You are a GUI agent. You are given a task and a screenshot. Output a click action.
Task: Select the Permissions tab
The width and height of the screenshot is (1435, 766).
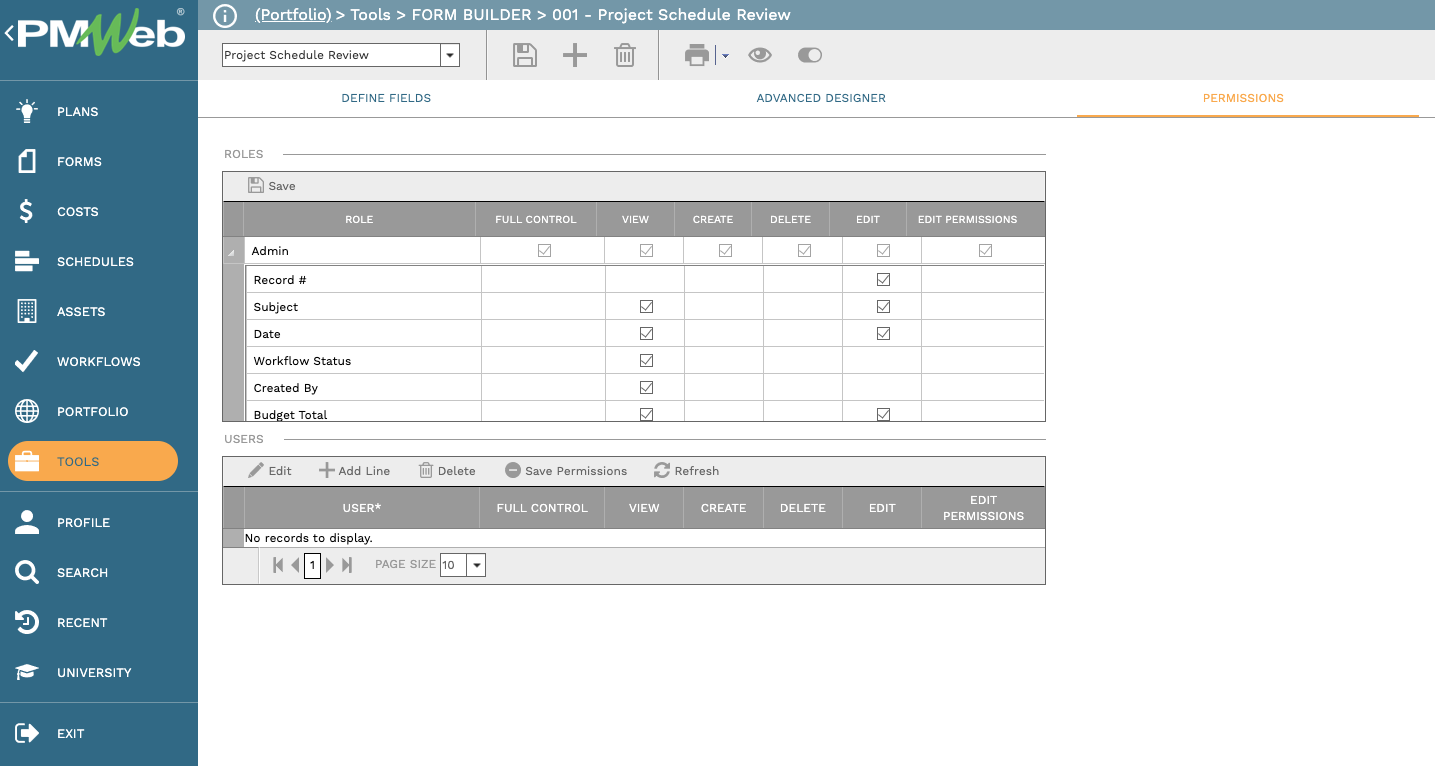(1243, 98)
